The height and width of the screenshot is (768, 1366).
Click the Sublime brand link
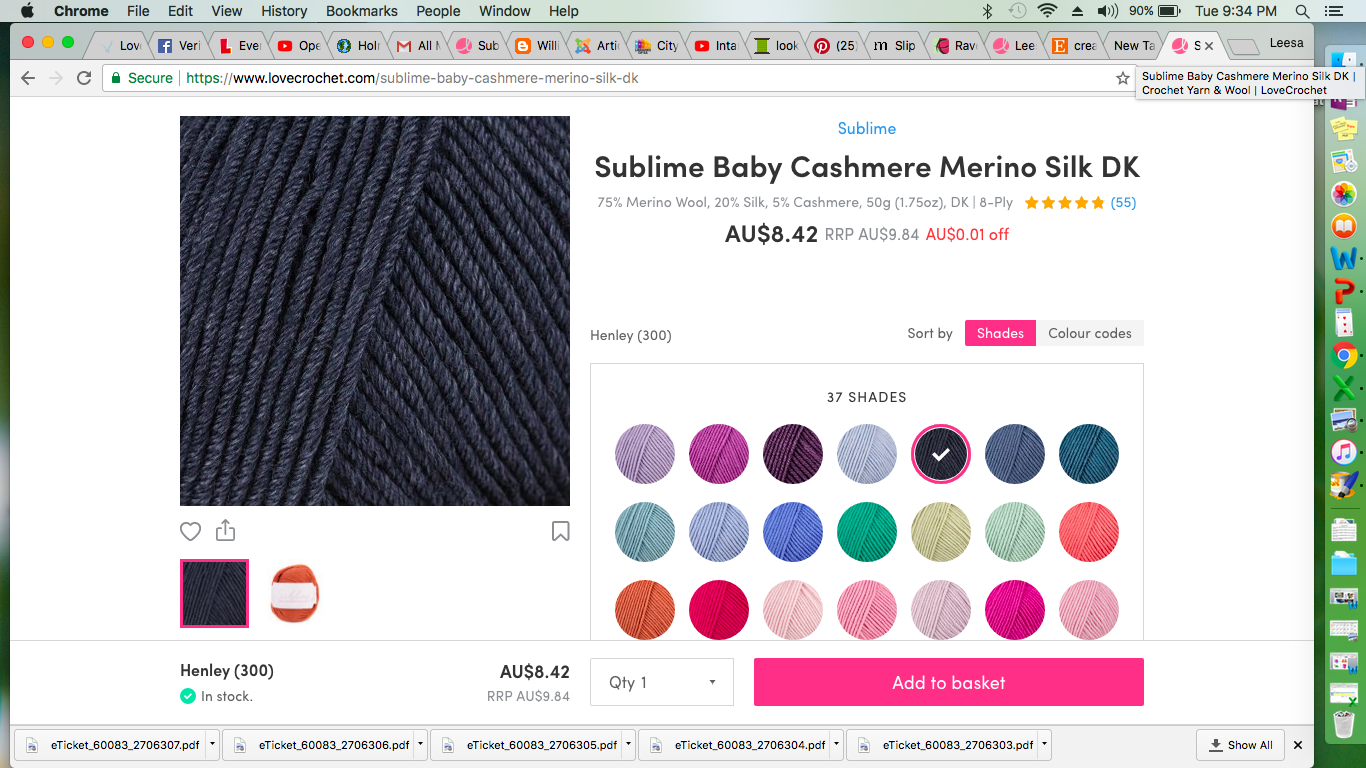pos(867,128)
